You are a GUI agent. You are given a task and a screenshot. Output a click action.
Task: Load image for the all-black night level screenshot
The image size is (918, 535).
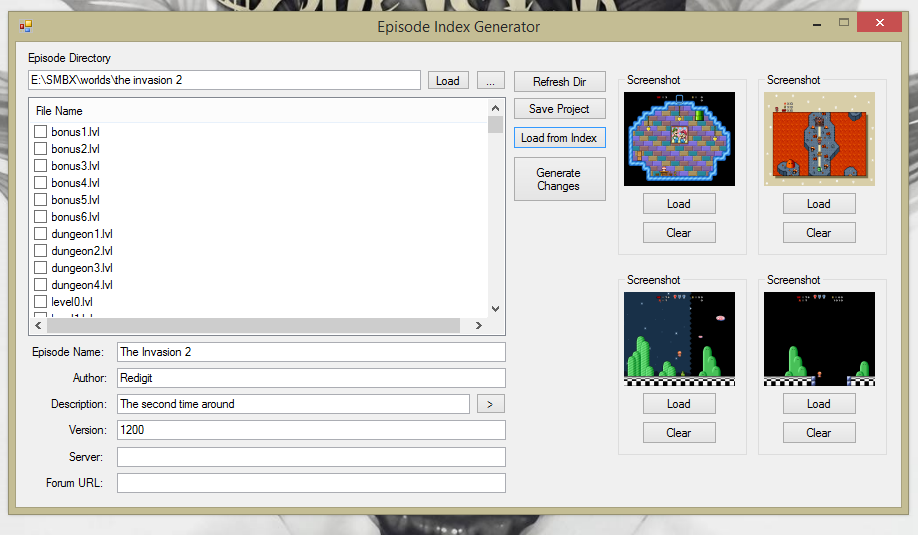[819, 404]
